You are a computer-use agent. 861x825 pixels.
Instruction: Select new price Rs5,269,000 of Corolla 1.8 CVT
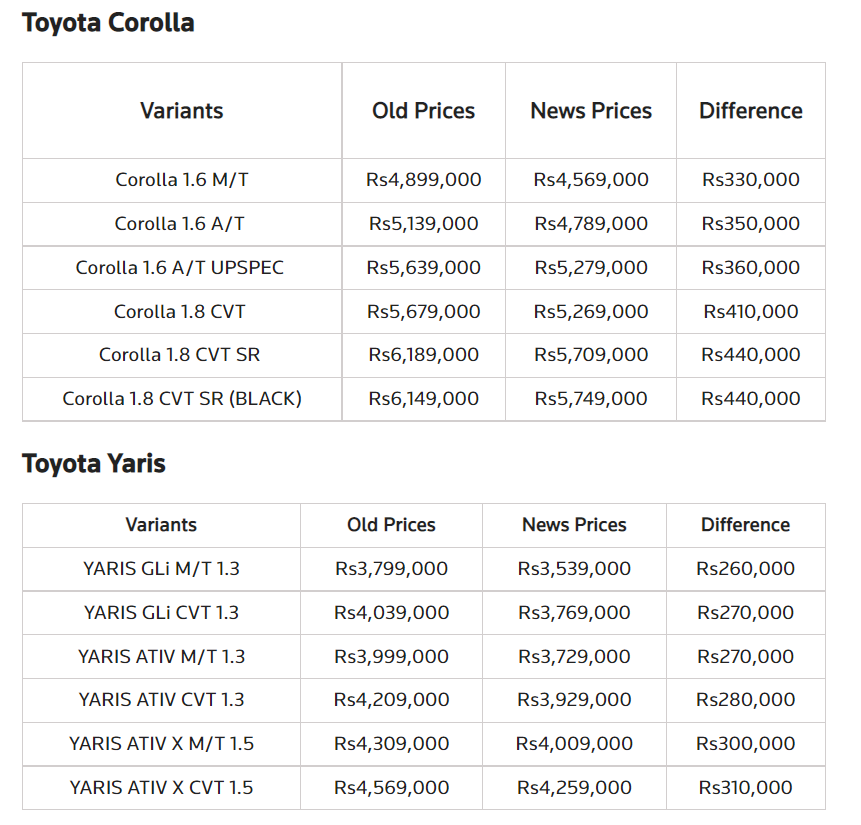[x=591, y=312]
